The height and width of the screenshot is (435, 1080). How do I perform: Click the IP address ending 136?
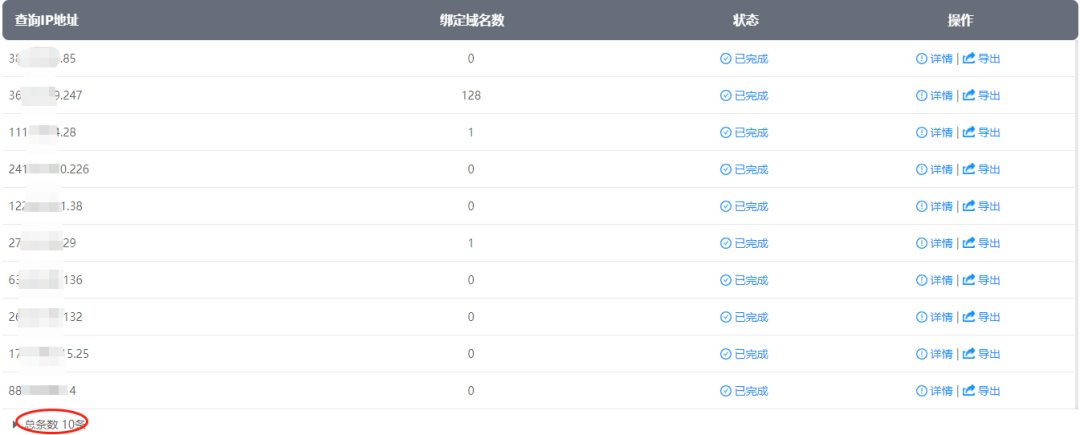pyautogui.click(x=45, y=280)
